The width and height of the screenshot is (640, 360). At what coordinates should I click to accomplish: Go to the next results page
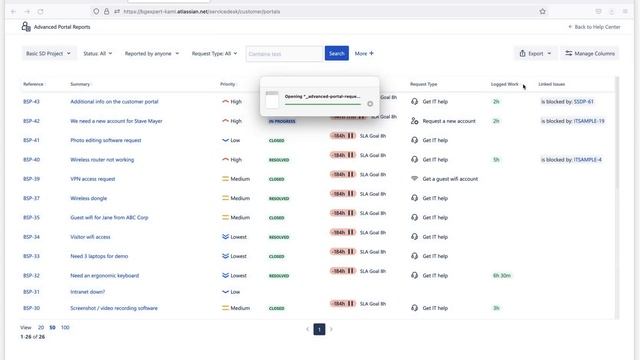pos(331,329)
